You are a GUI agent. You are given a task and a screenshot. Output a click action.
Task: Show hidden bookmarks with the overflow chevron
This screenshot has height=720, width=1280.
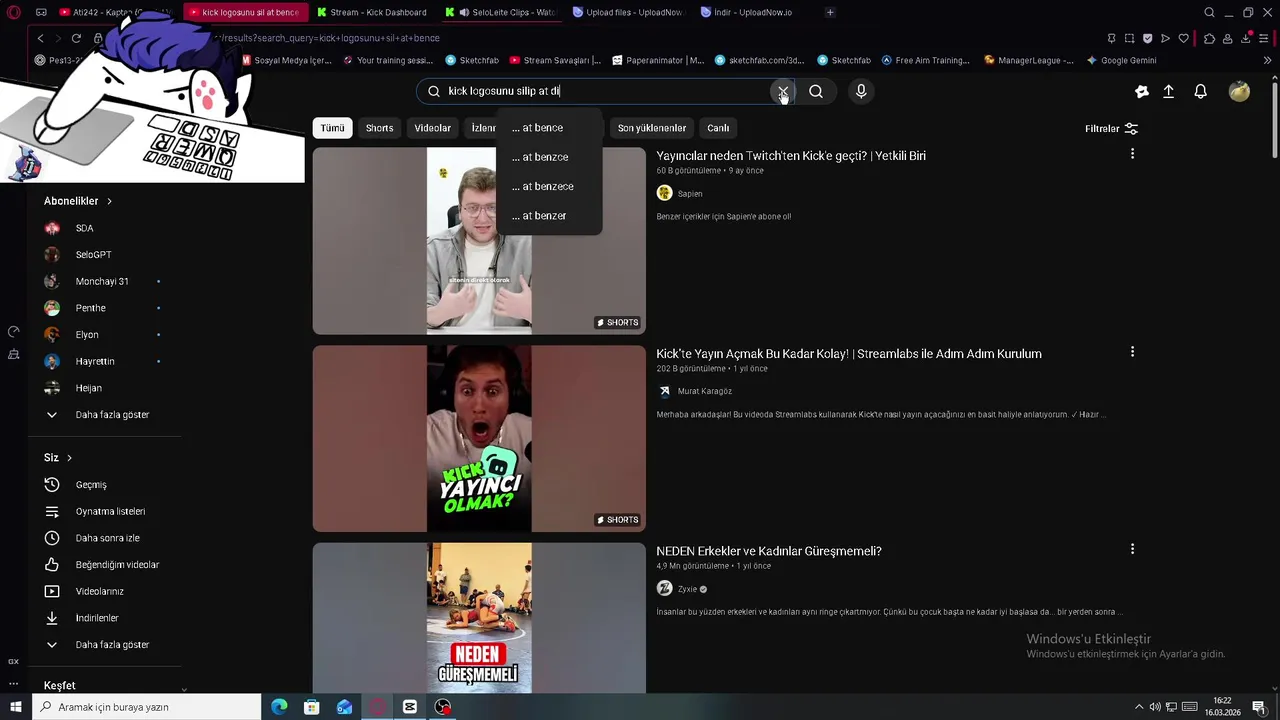pyautogui.click(x=1268, y=60)
